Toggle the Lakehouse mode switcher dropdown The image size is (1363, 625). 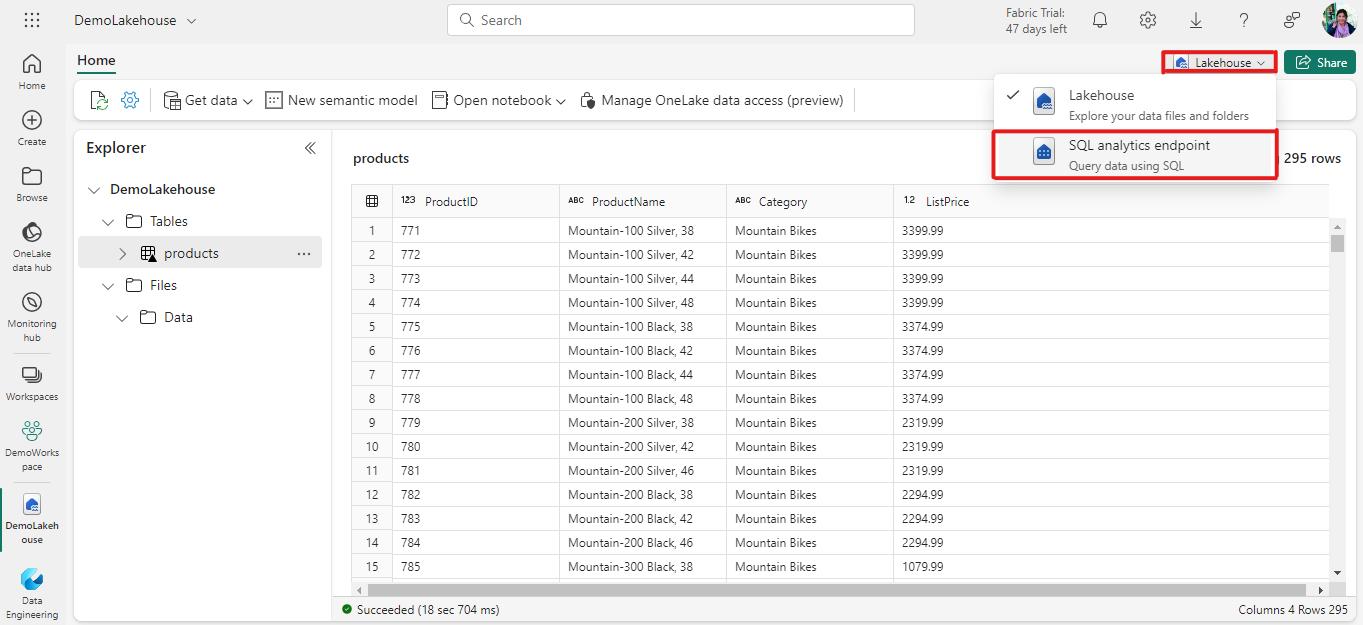point(1219,62)
